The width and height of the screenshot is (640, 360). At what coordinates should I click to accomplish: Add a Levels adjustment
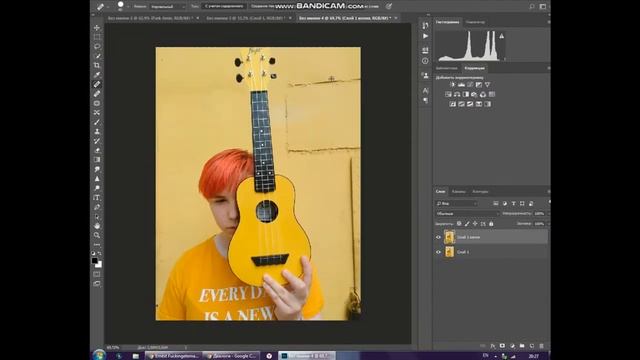461,84
